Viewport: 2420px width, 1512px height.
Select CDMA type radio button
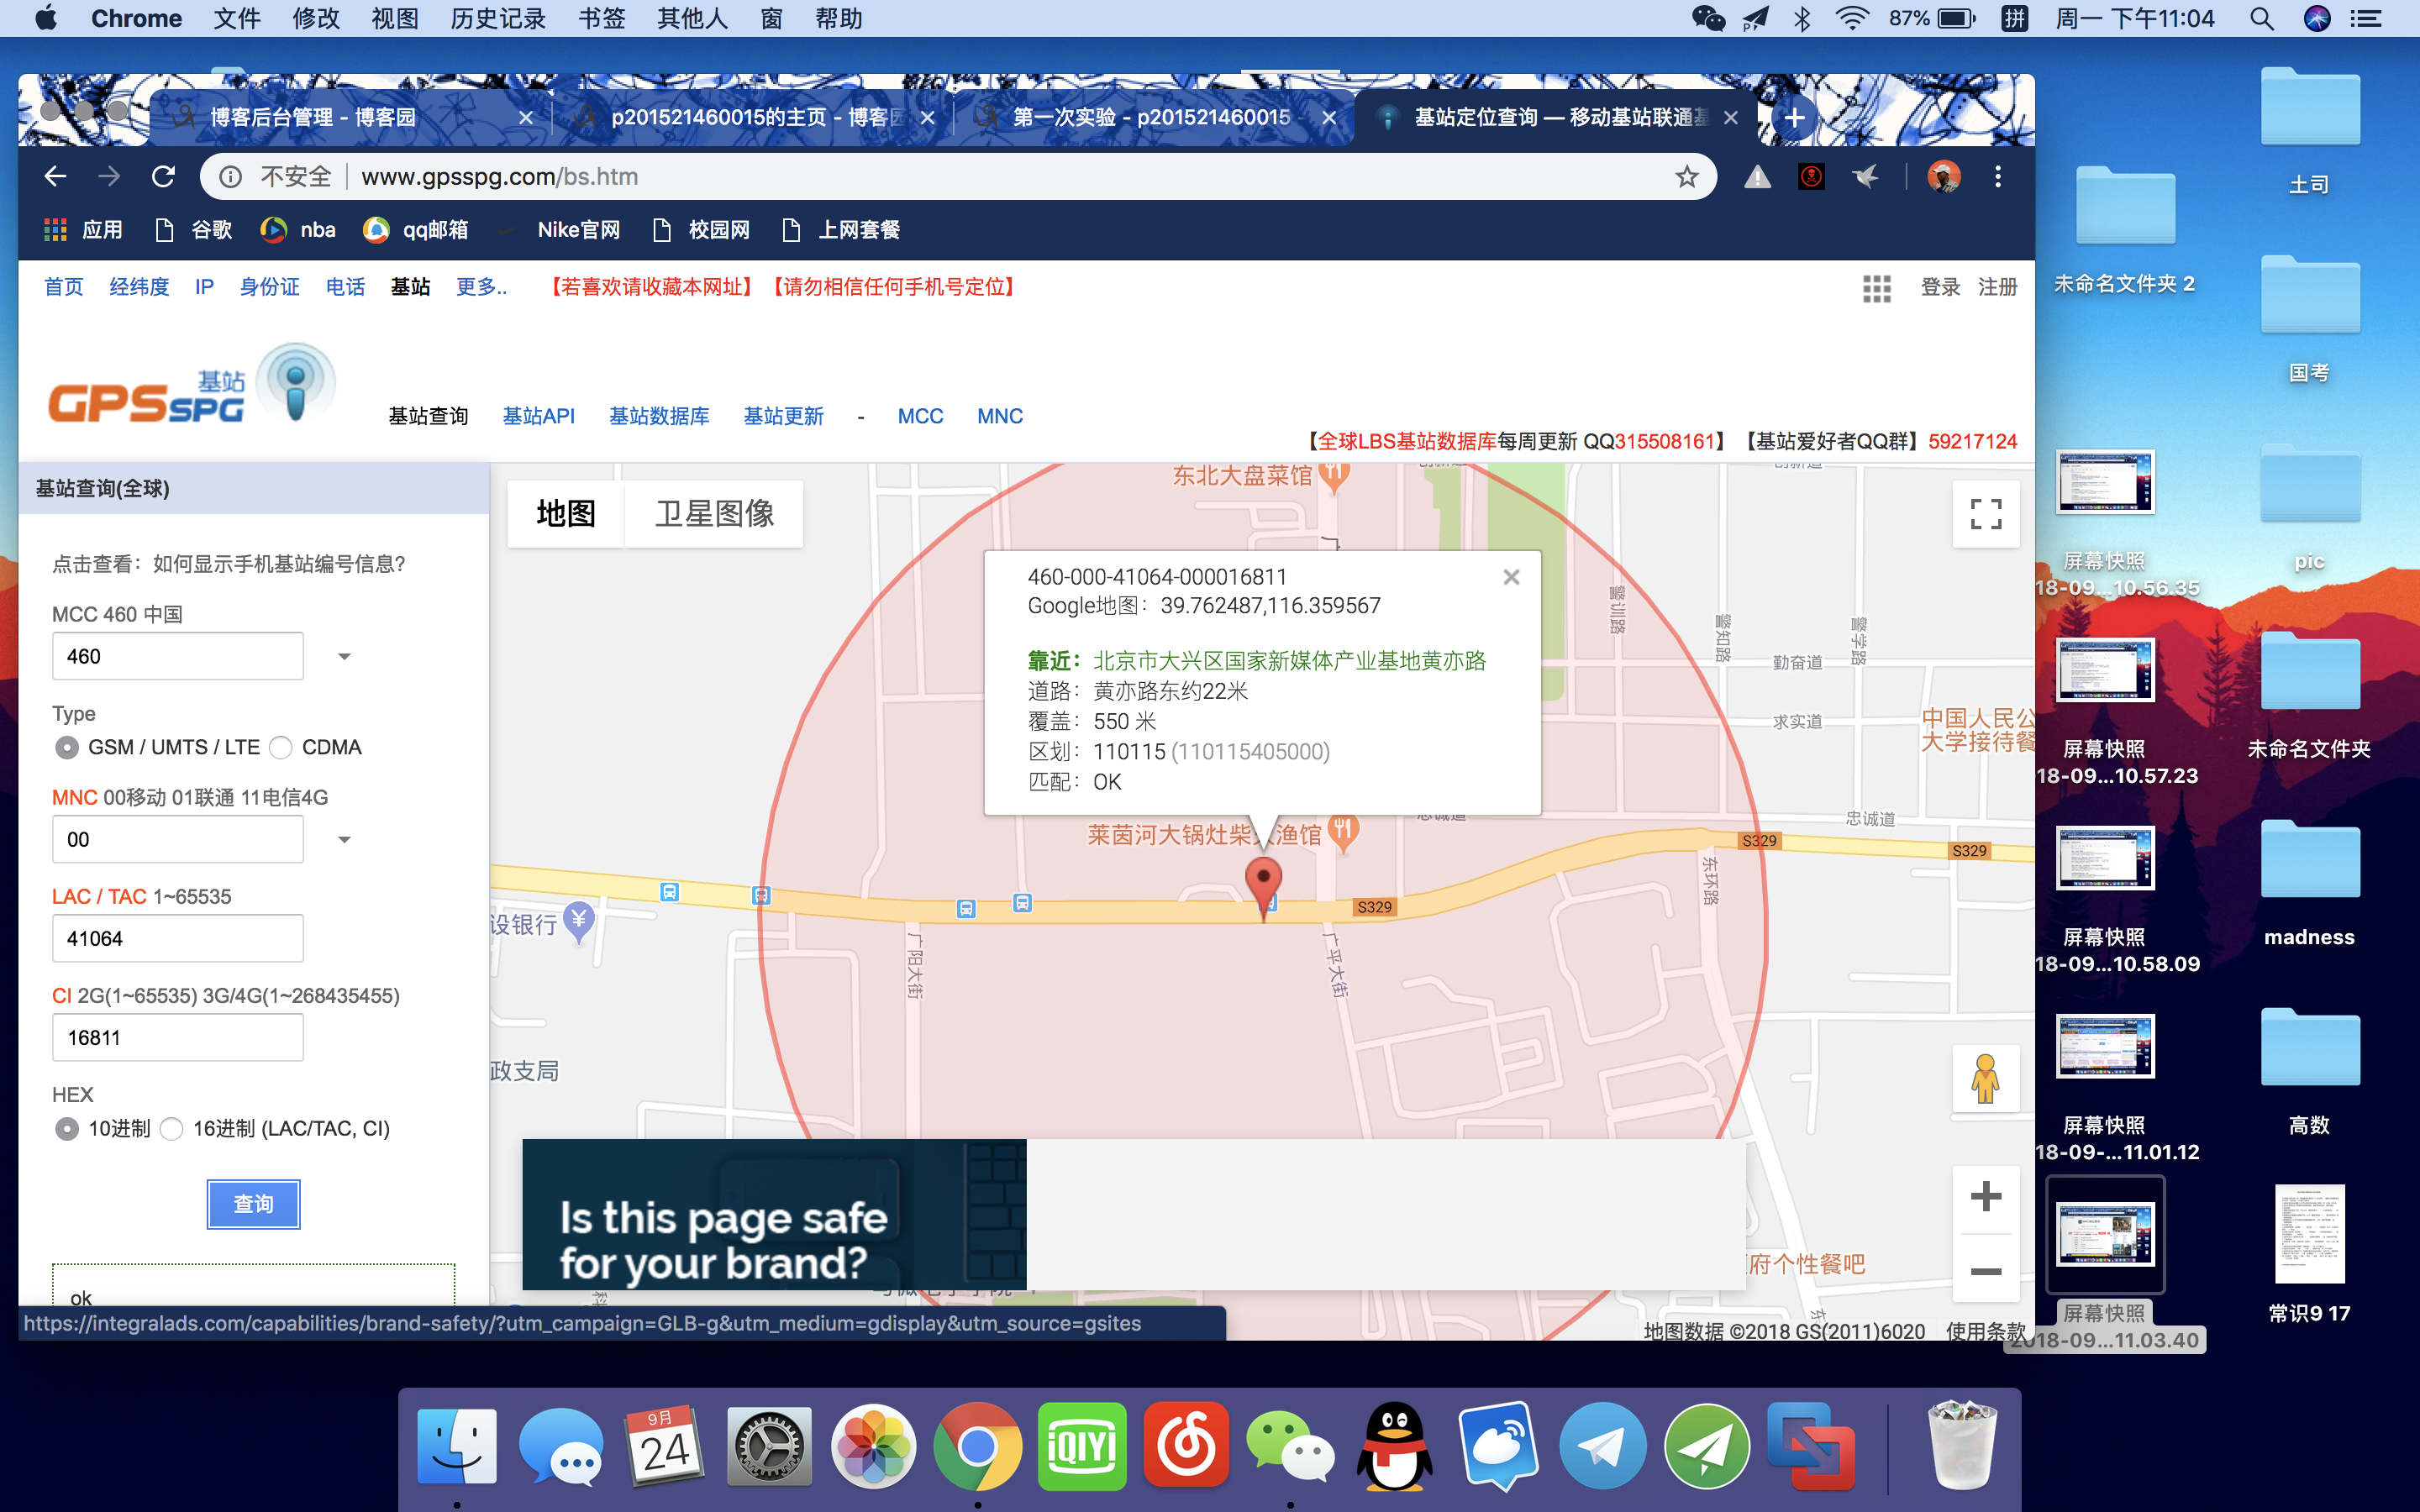point(281,748)
